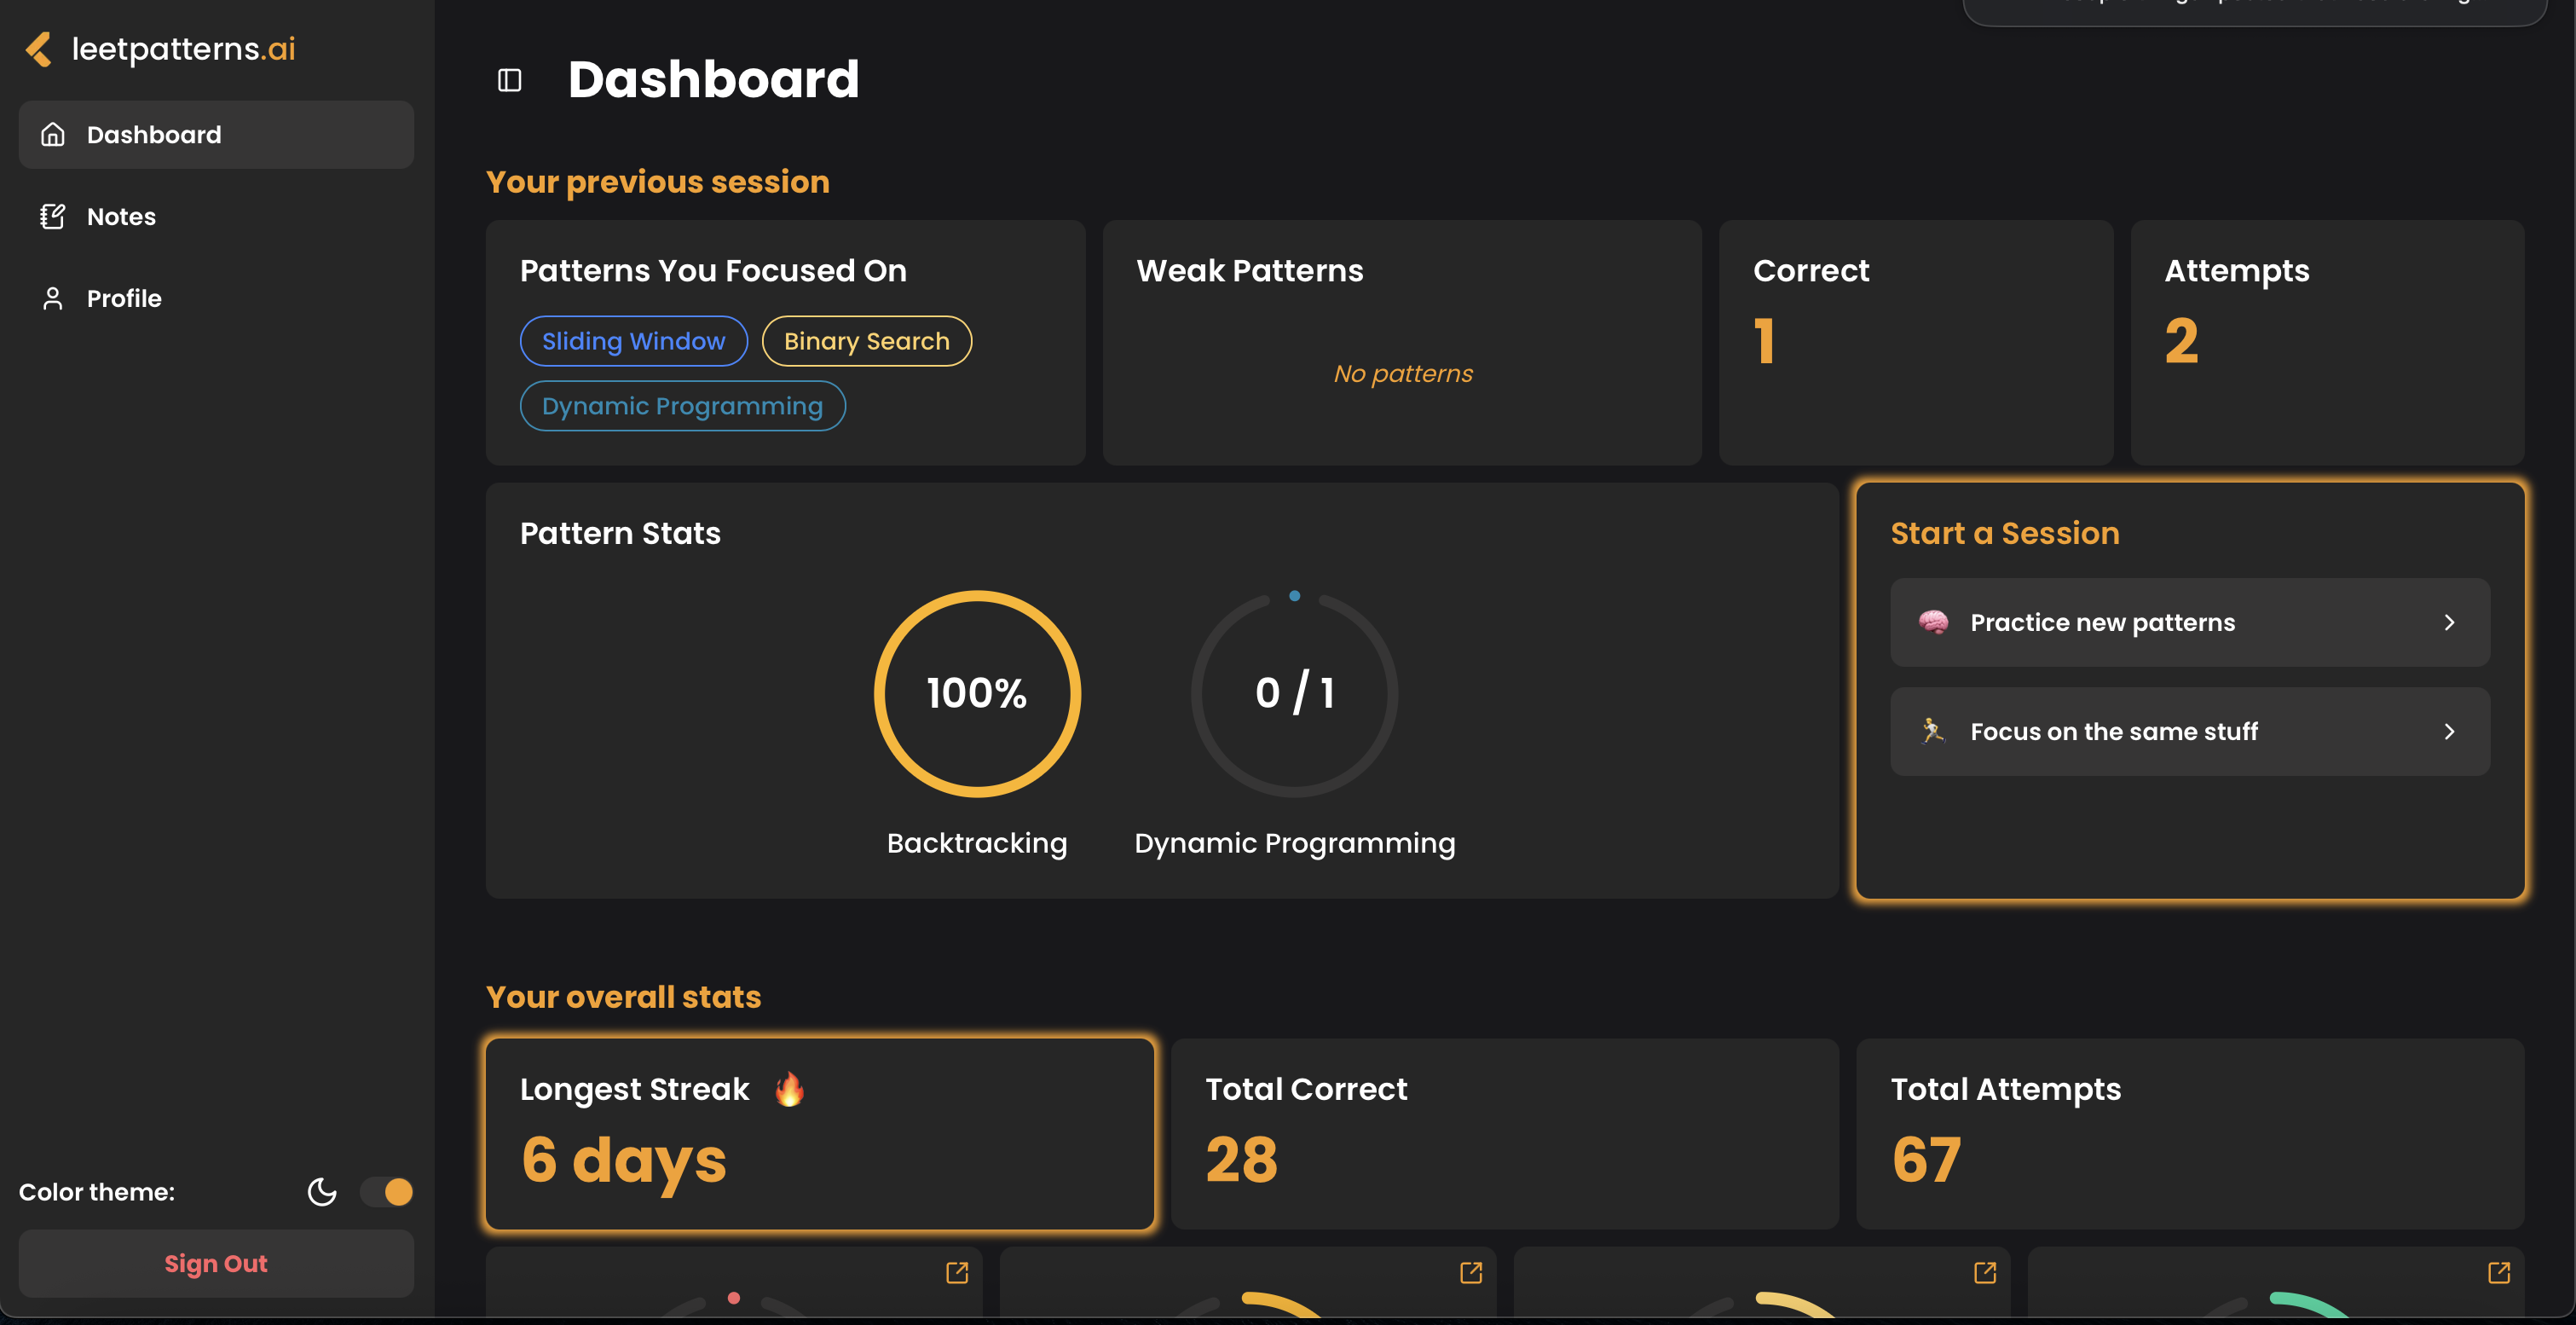Open the Profile menu item
2576x1325 pixels.
point(216,298)
